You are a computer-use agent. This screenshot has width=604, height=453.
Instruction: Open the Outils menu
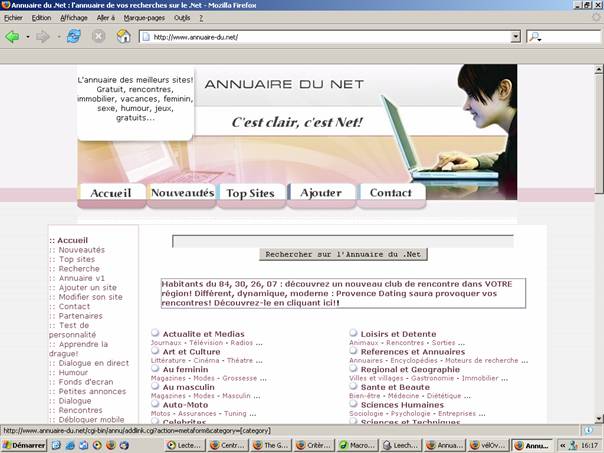click(182, 18)
